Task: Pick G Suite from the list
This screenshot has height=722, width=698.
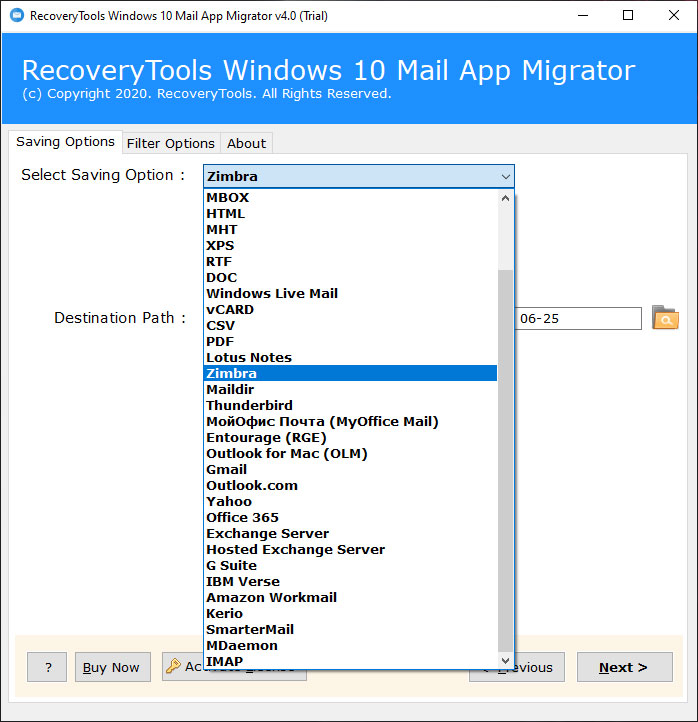Action: 350,565
